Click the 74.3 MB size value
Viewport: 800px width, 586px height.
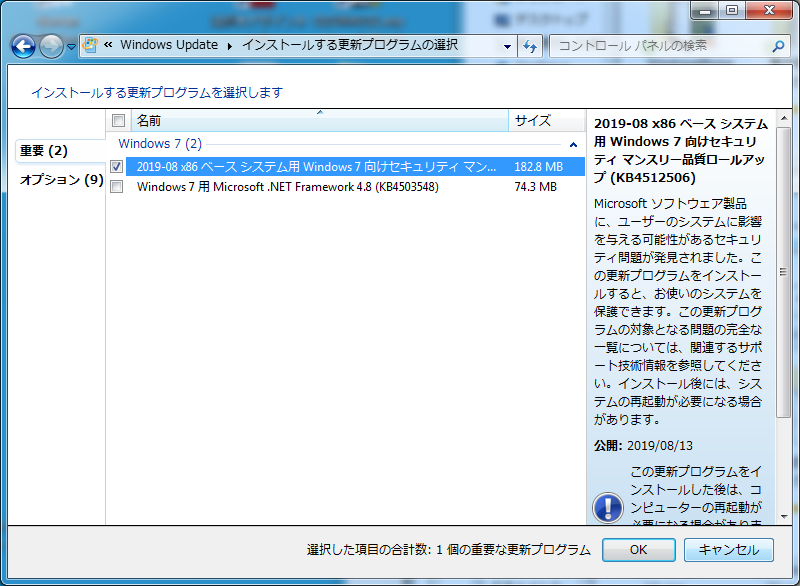535,187
